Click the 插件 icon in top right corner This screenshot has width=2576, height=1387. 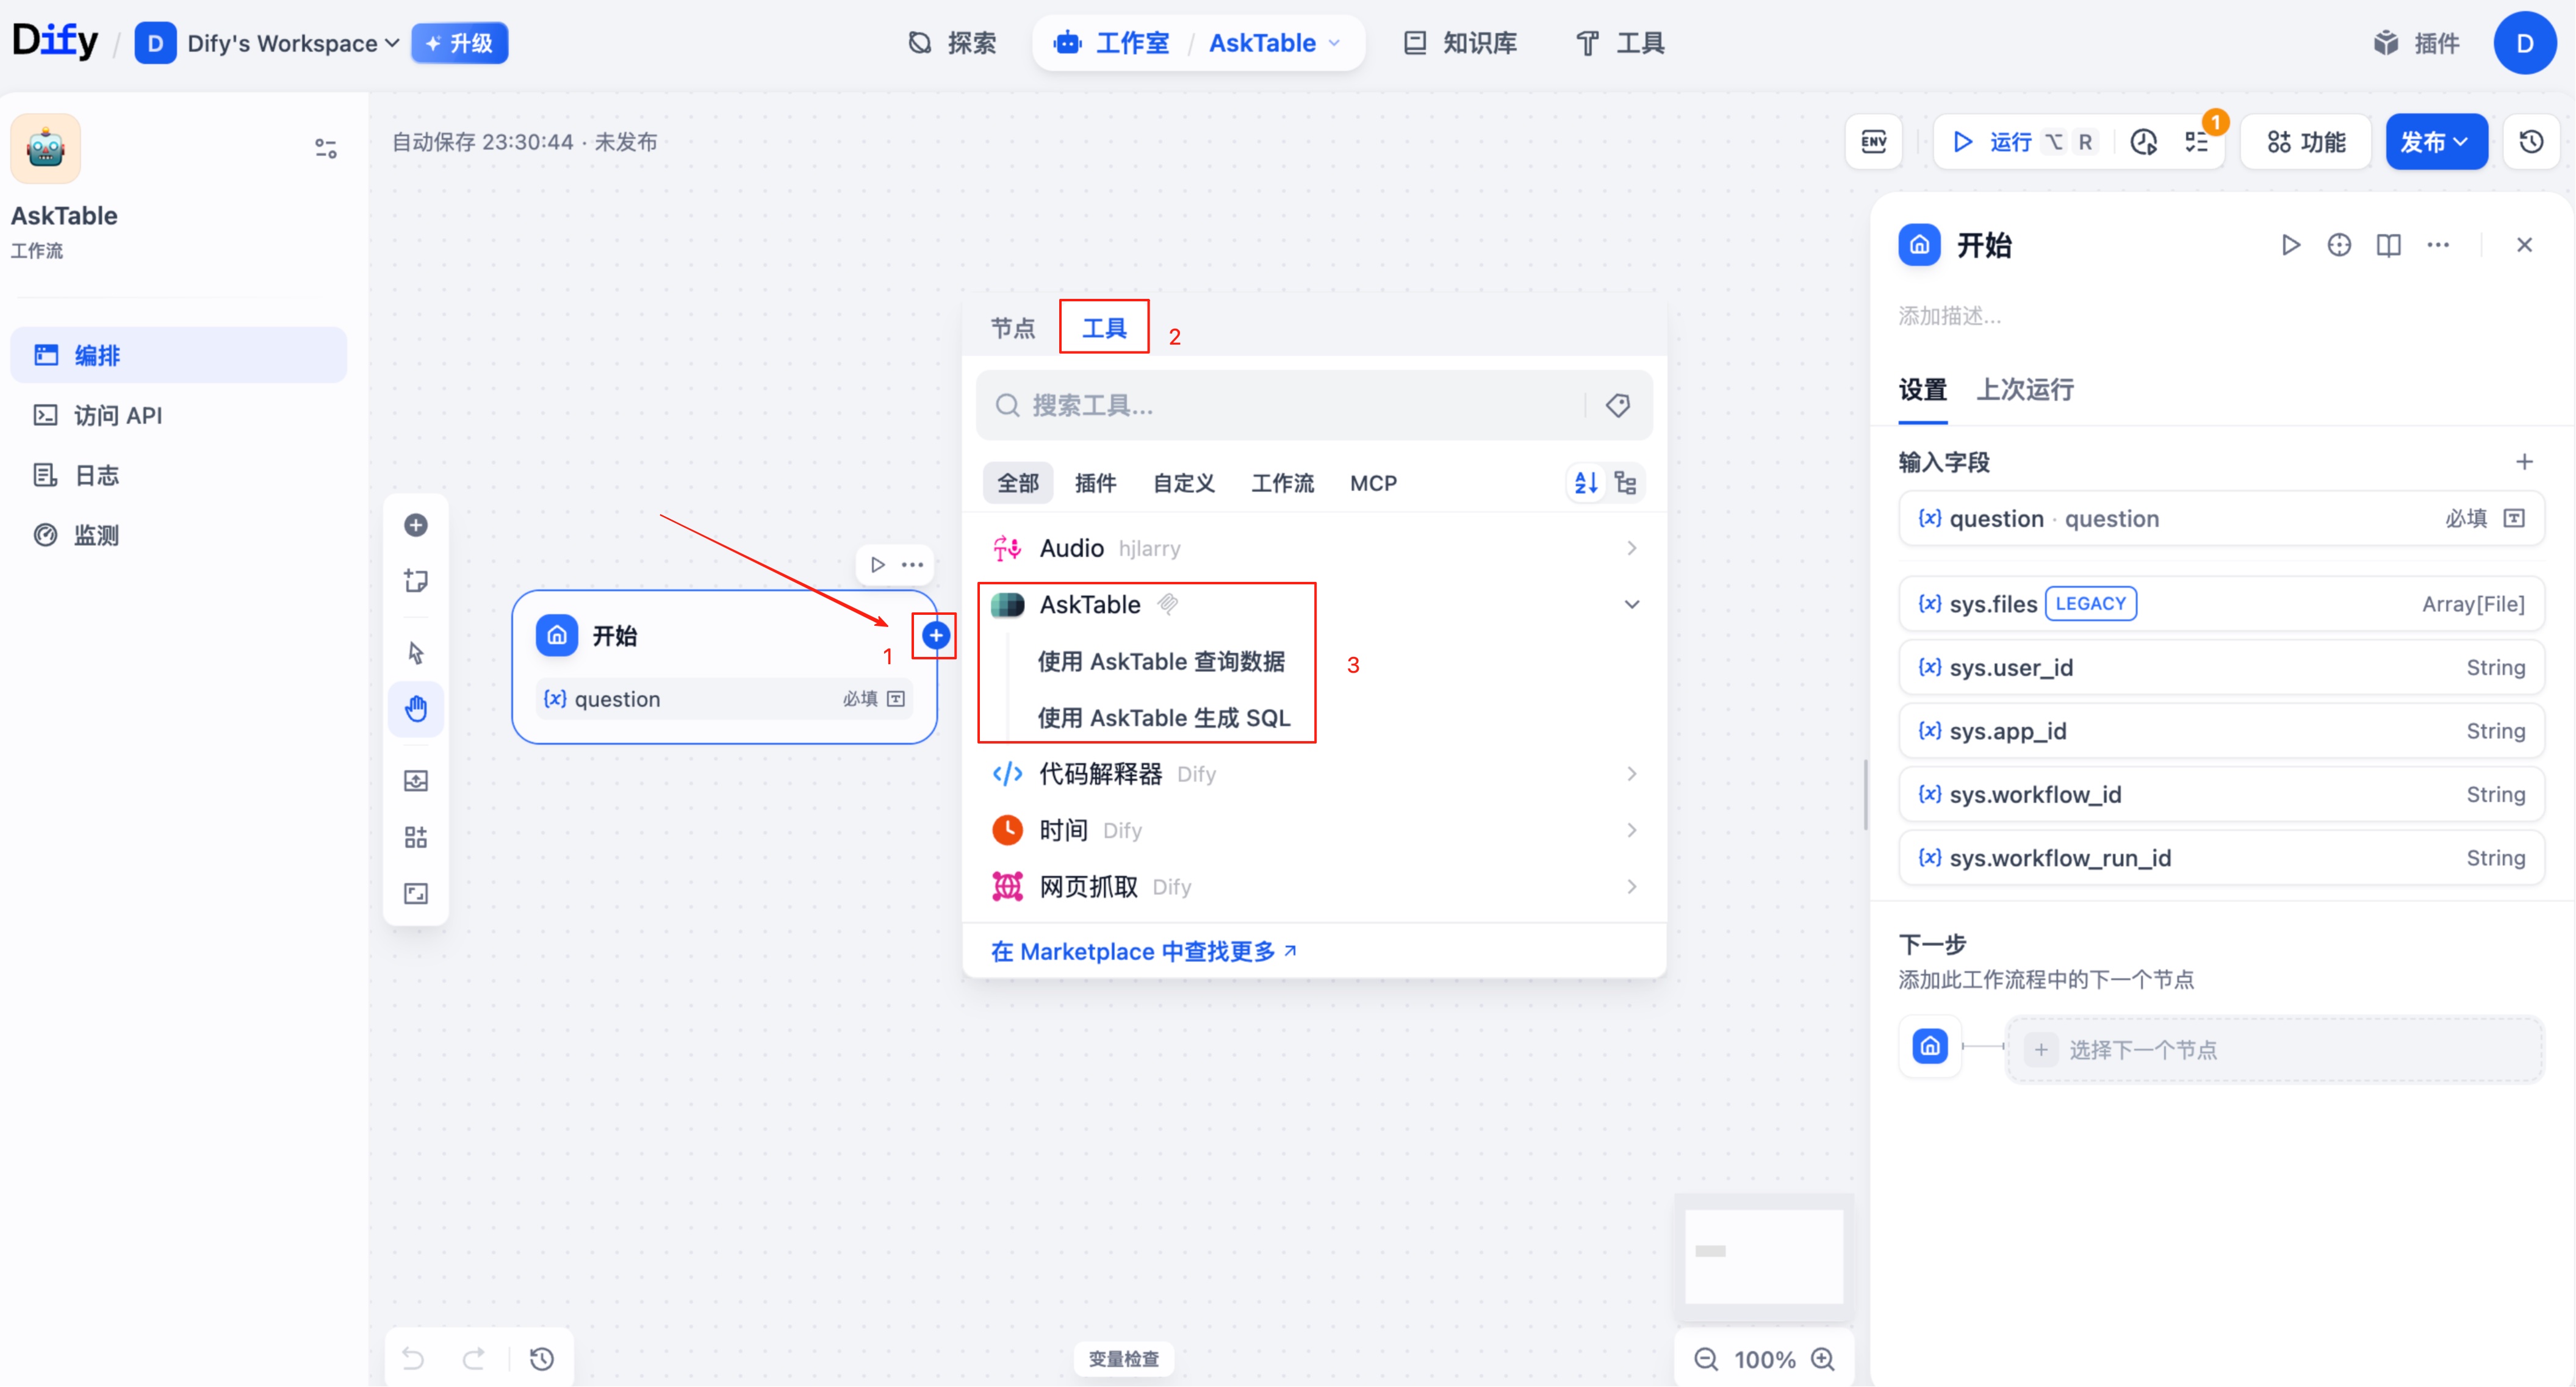pos(2416,43)
